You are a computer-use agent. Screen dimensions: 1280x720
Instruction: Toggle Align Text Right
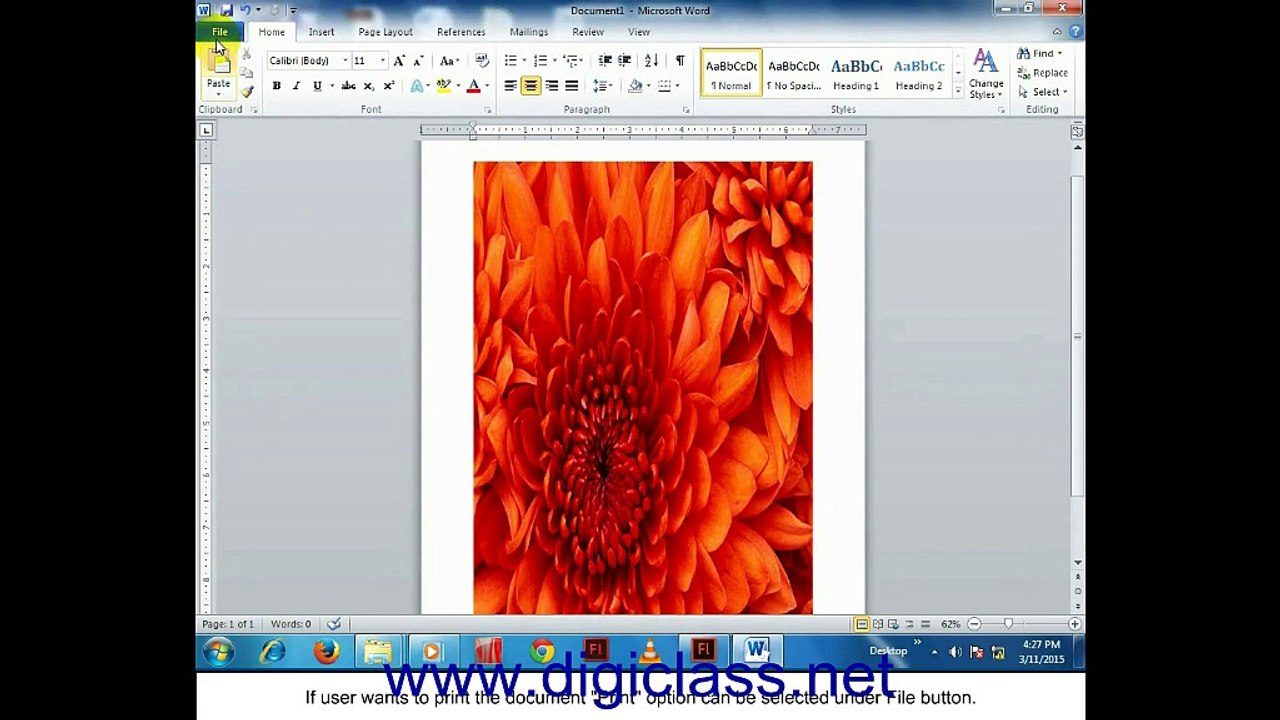point(551,86)
